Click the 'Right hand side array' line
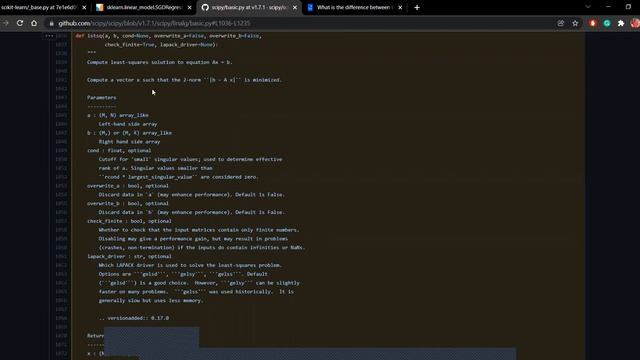640x360 pixels. [x=129, y=142]
